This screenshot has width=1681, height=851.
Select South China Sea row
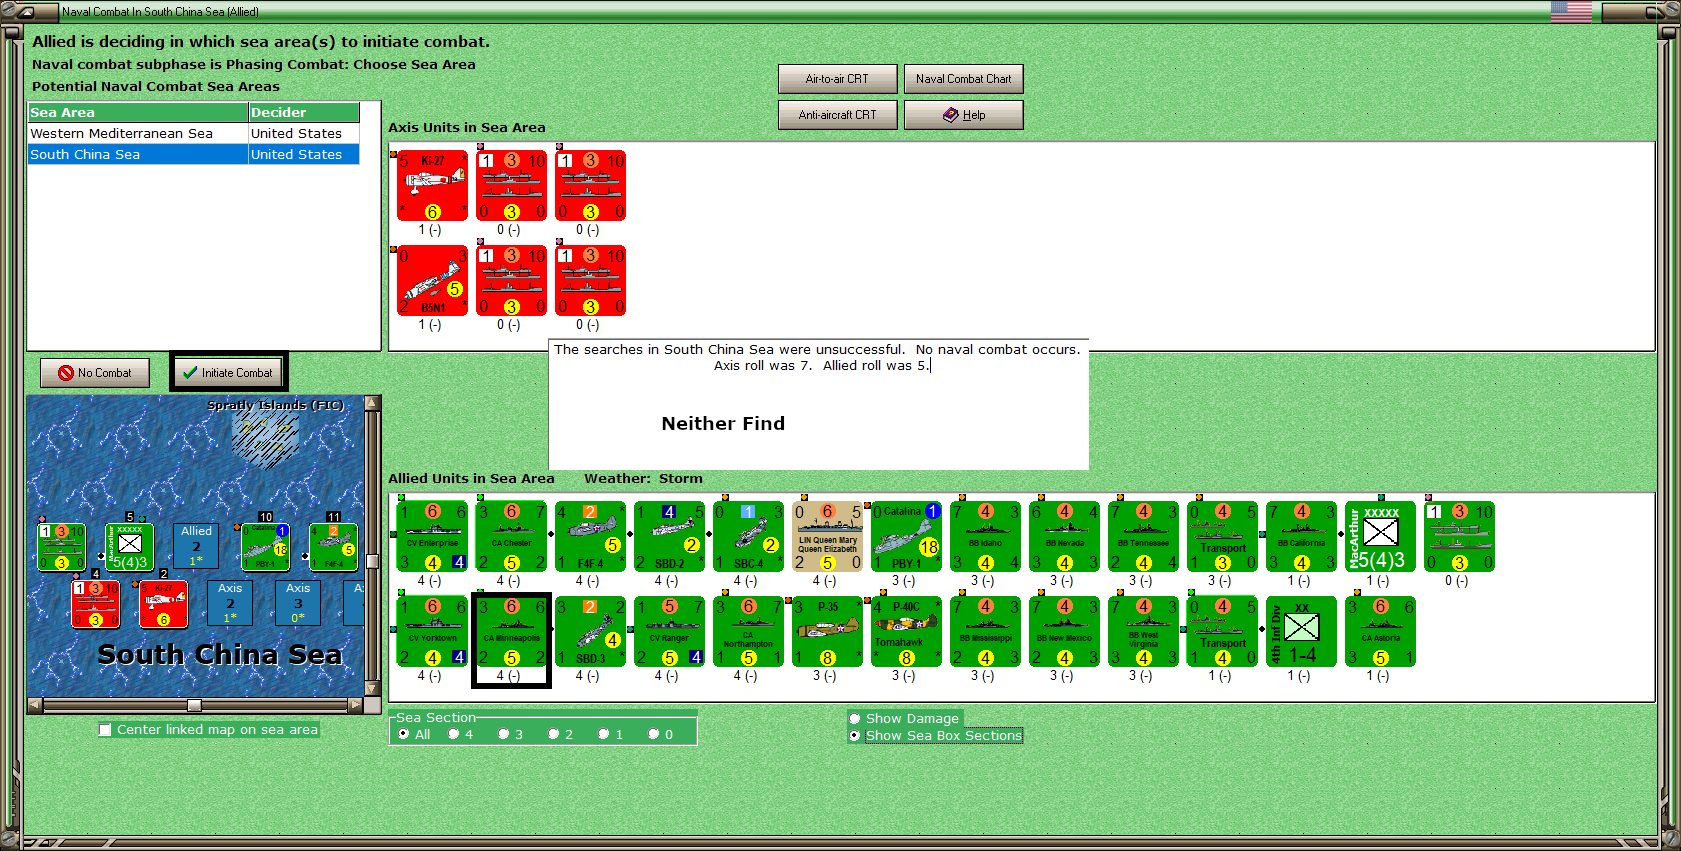[x=193, y=155]
